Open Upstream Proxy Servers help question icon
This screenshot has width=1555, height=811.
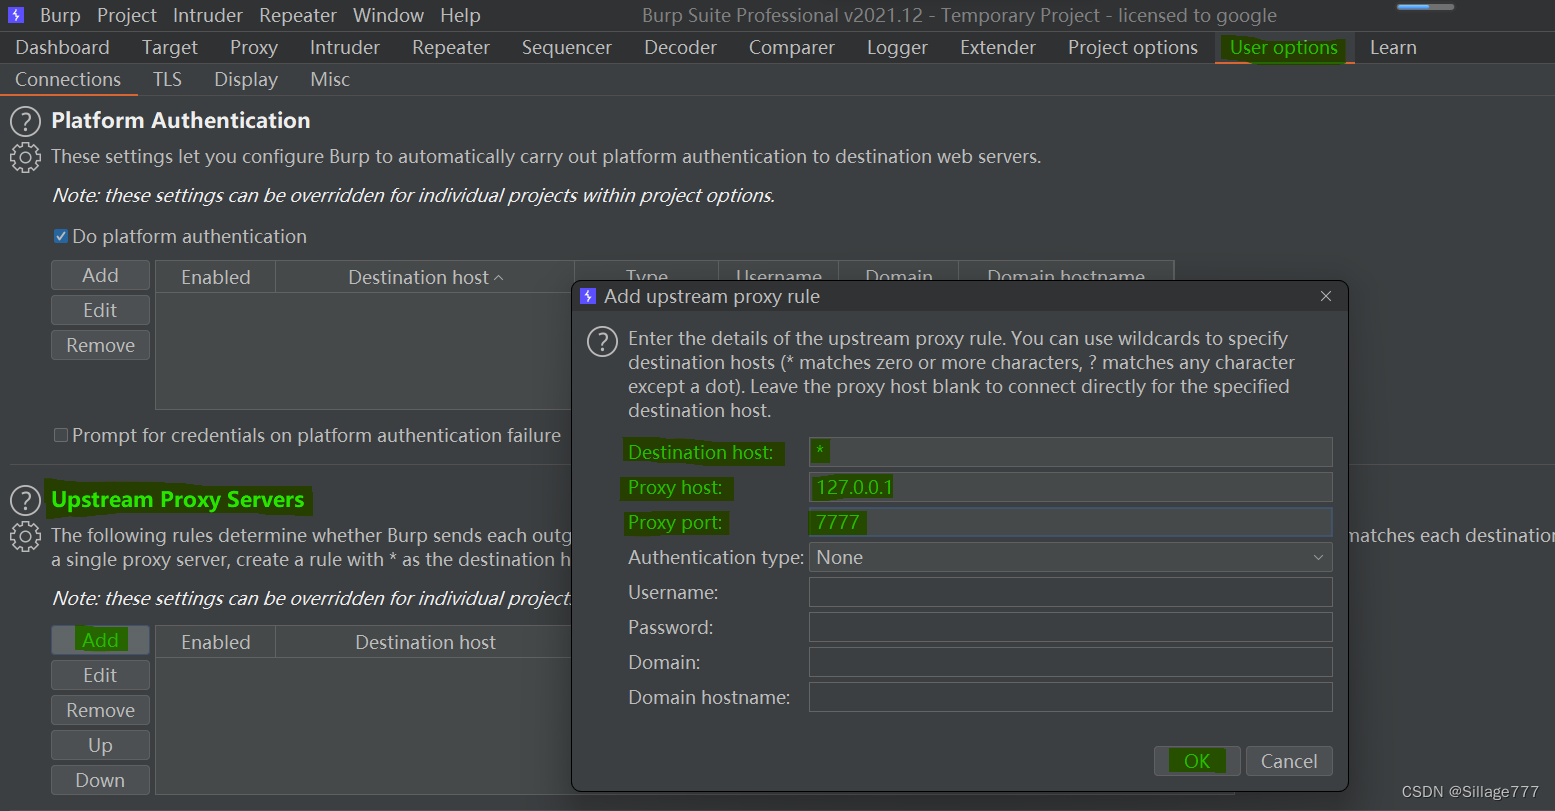[x=25, y=501]
